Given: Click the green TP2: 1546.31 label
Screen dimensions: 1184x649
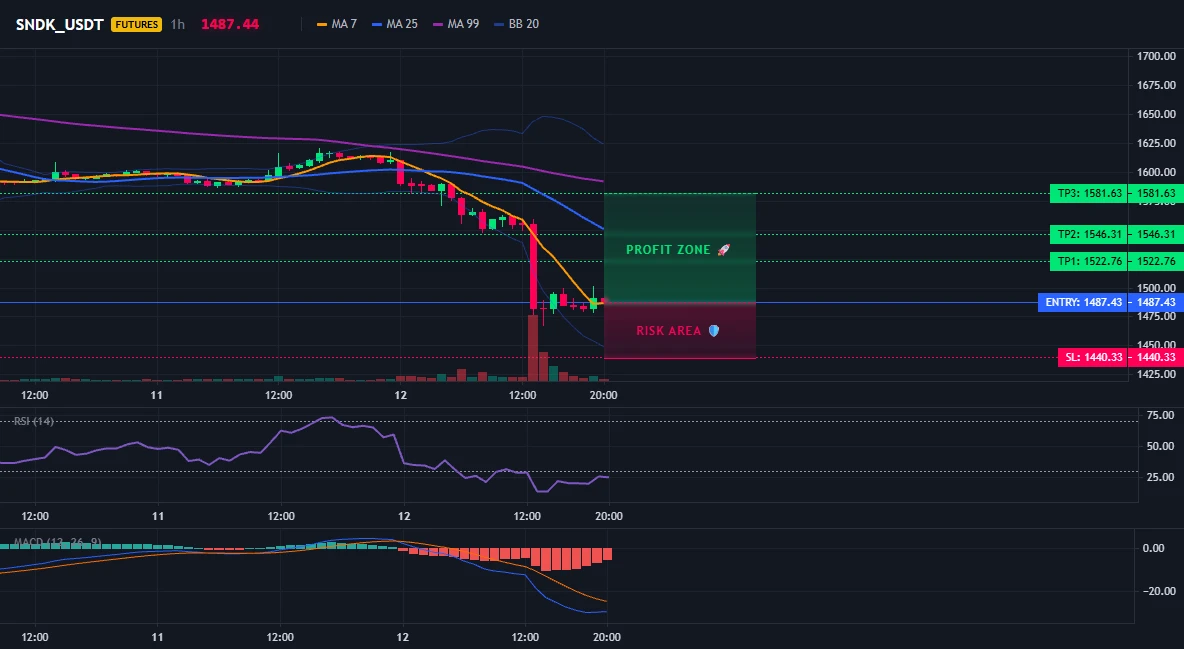Looking at the screenshot, I should (x=1089, y=234).
